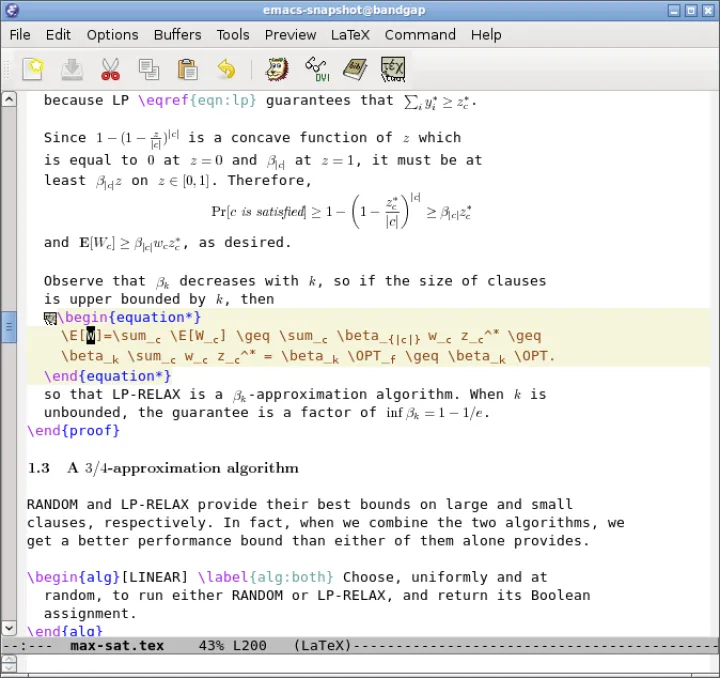Viewport: 720px width, 678px height.
Task: Click the max-sat.tex buffer name in mode line
Action: click(116, 646)
